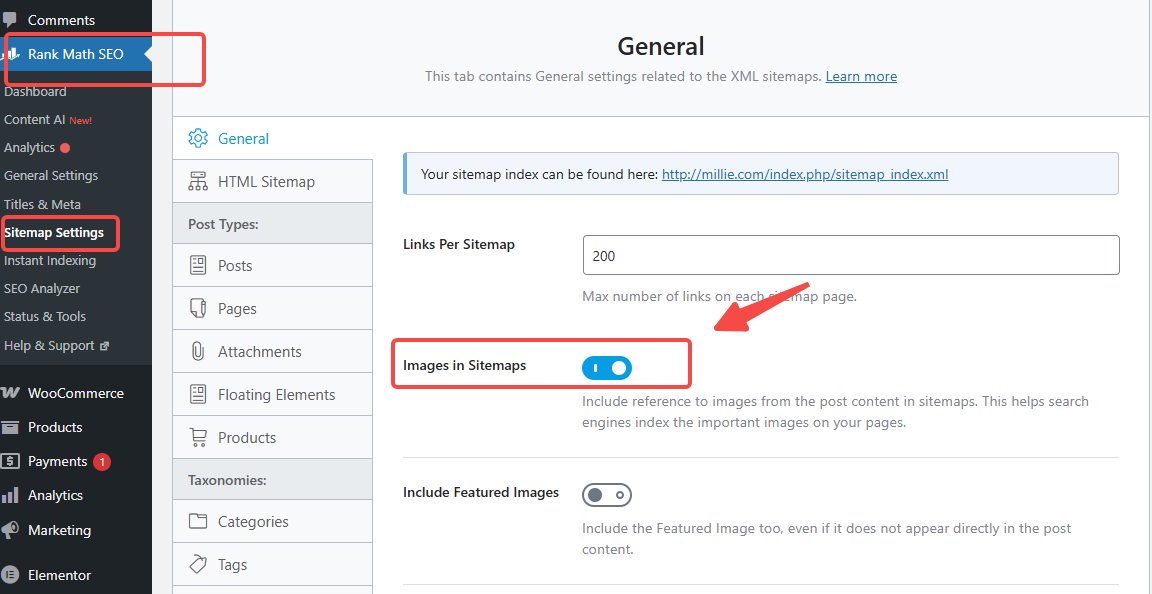Click the Products archive icon in admin sidebar
The width and height of the screenshot is (1152, 594).
click(x=11, y=427)
